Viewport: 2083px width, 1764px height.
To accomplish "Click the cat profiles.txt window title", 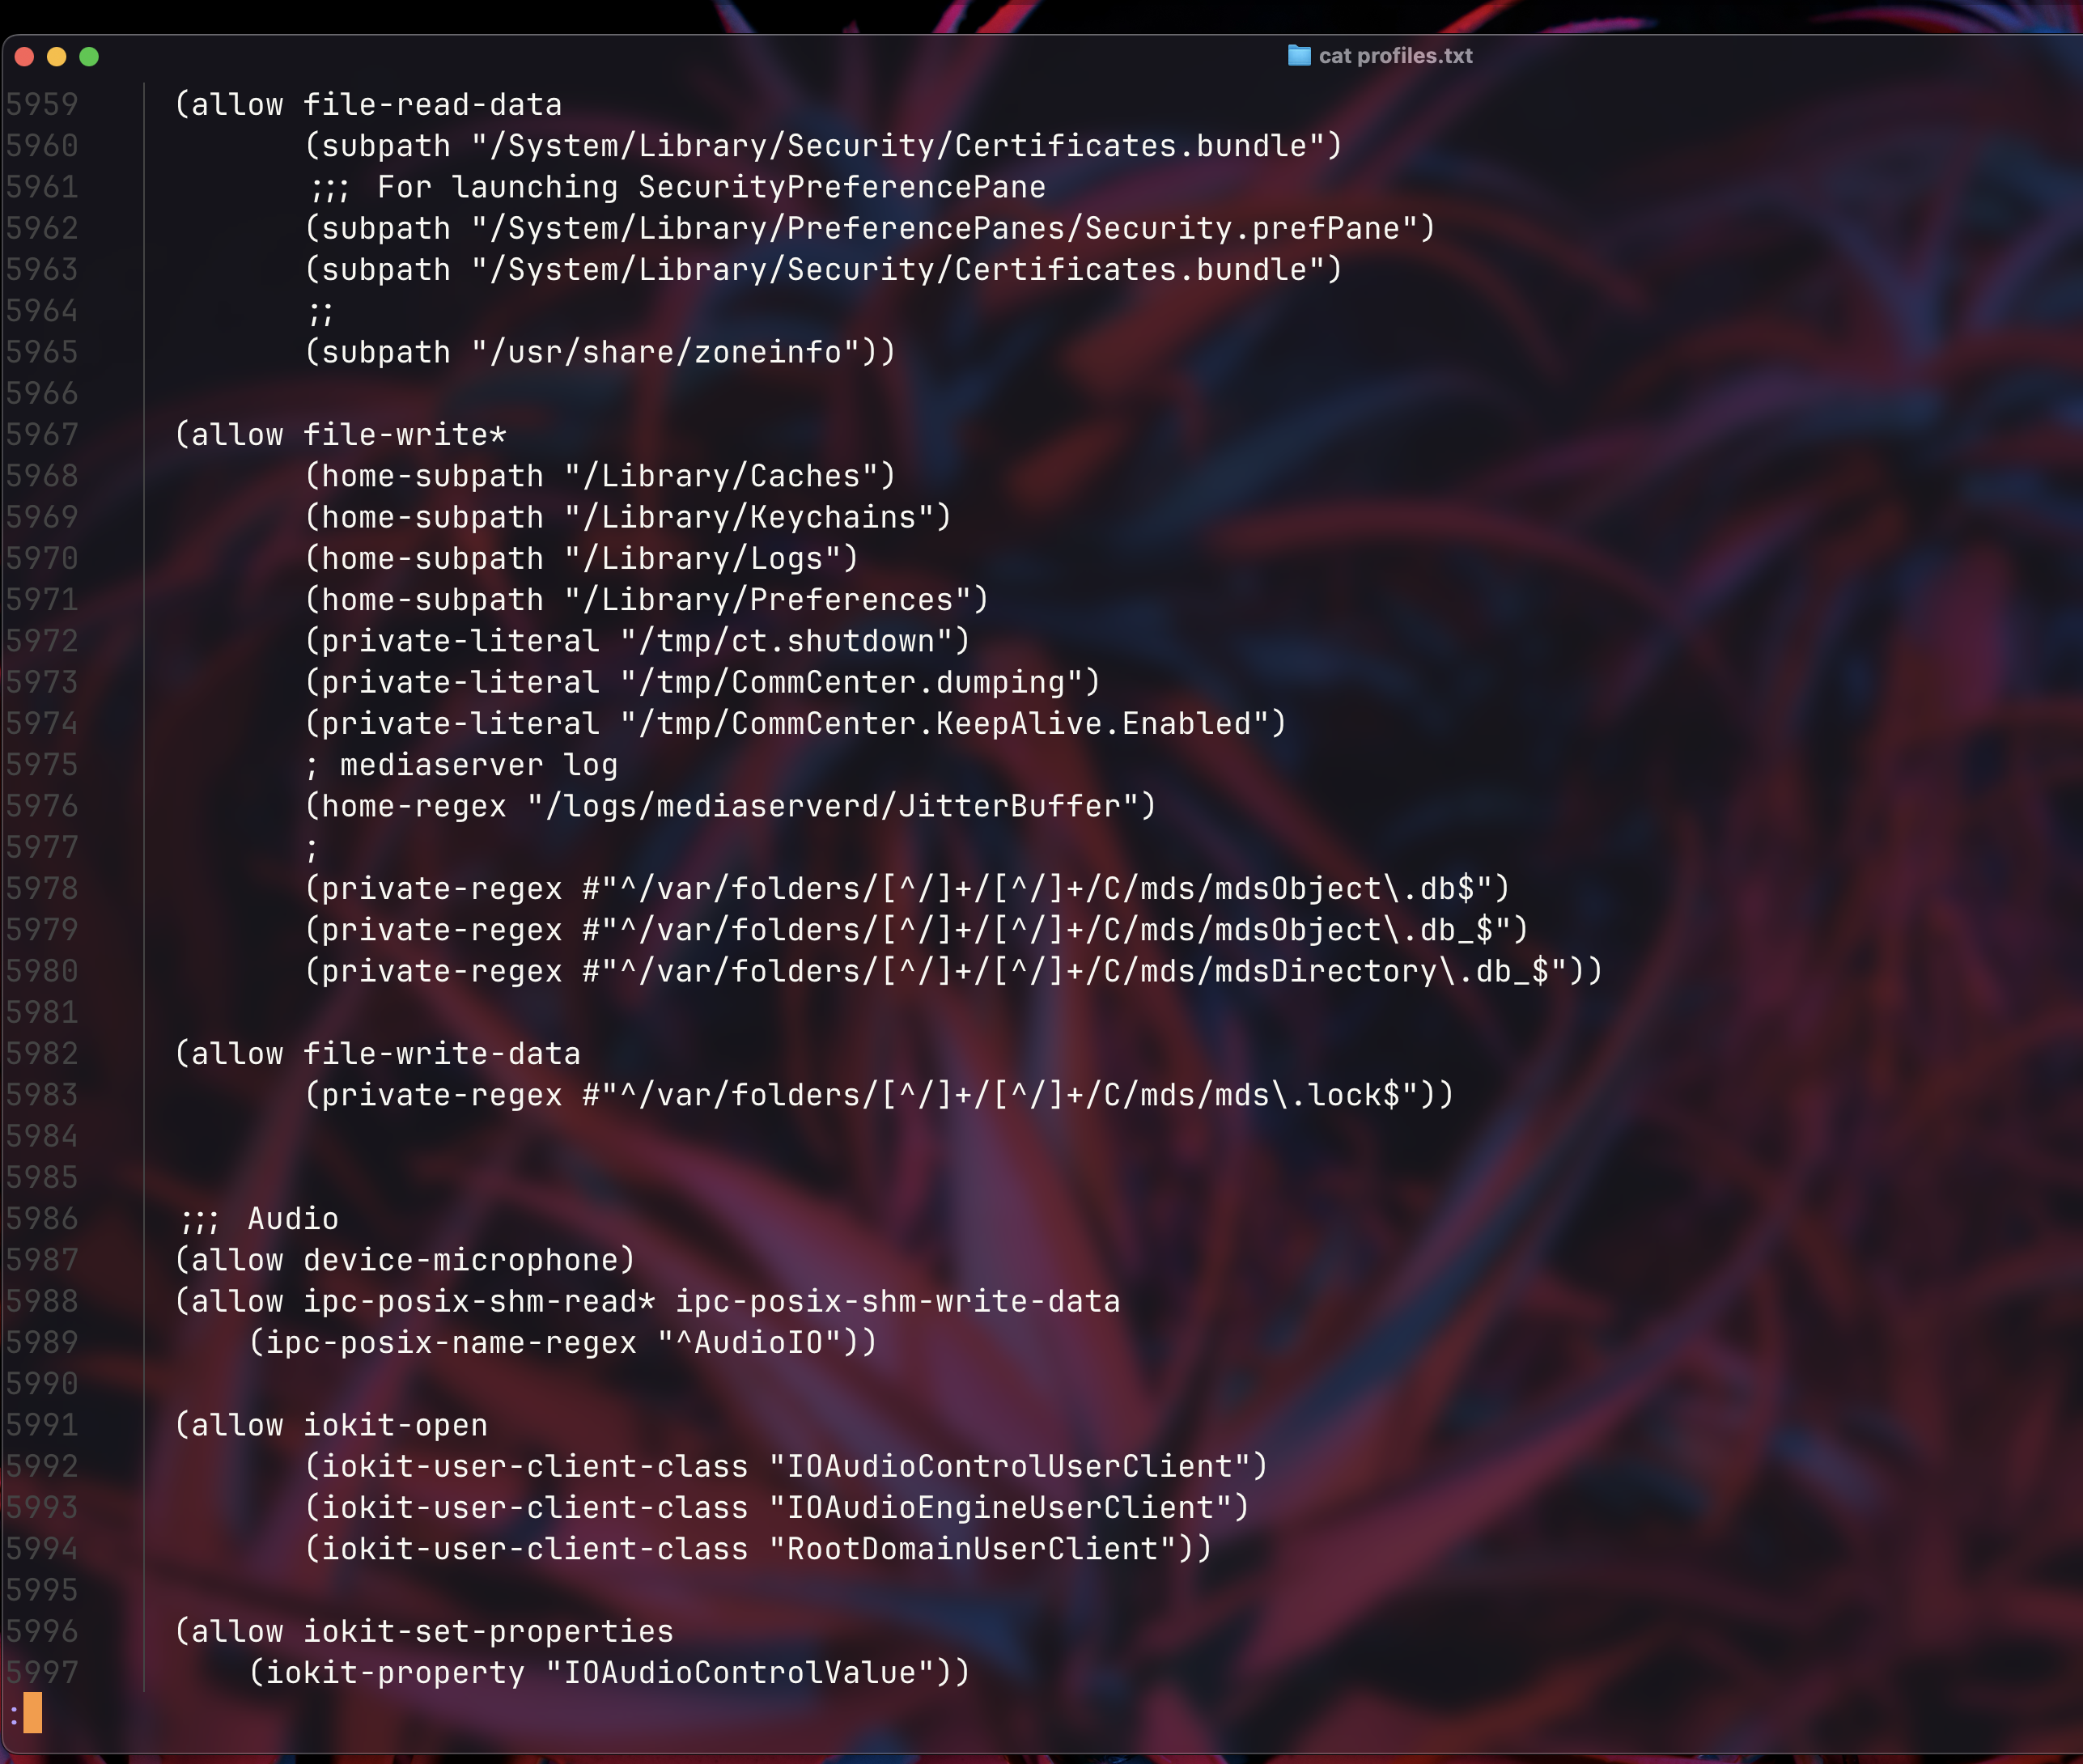I will pyautogui.click(x=1395, y=56).
